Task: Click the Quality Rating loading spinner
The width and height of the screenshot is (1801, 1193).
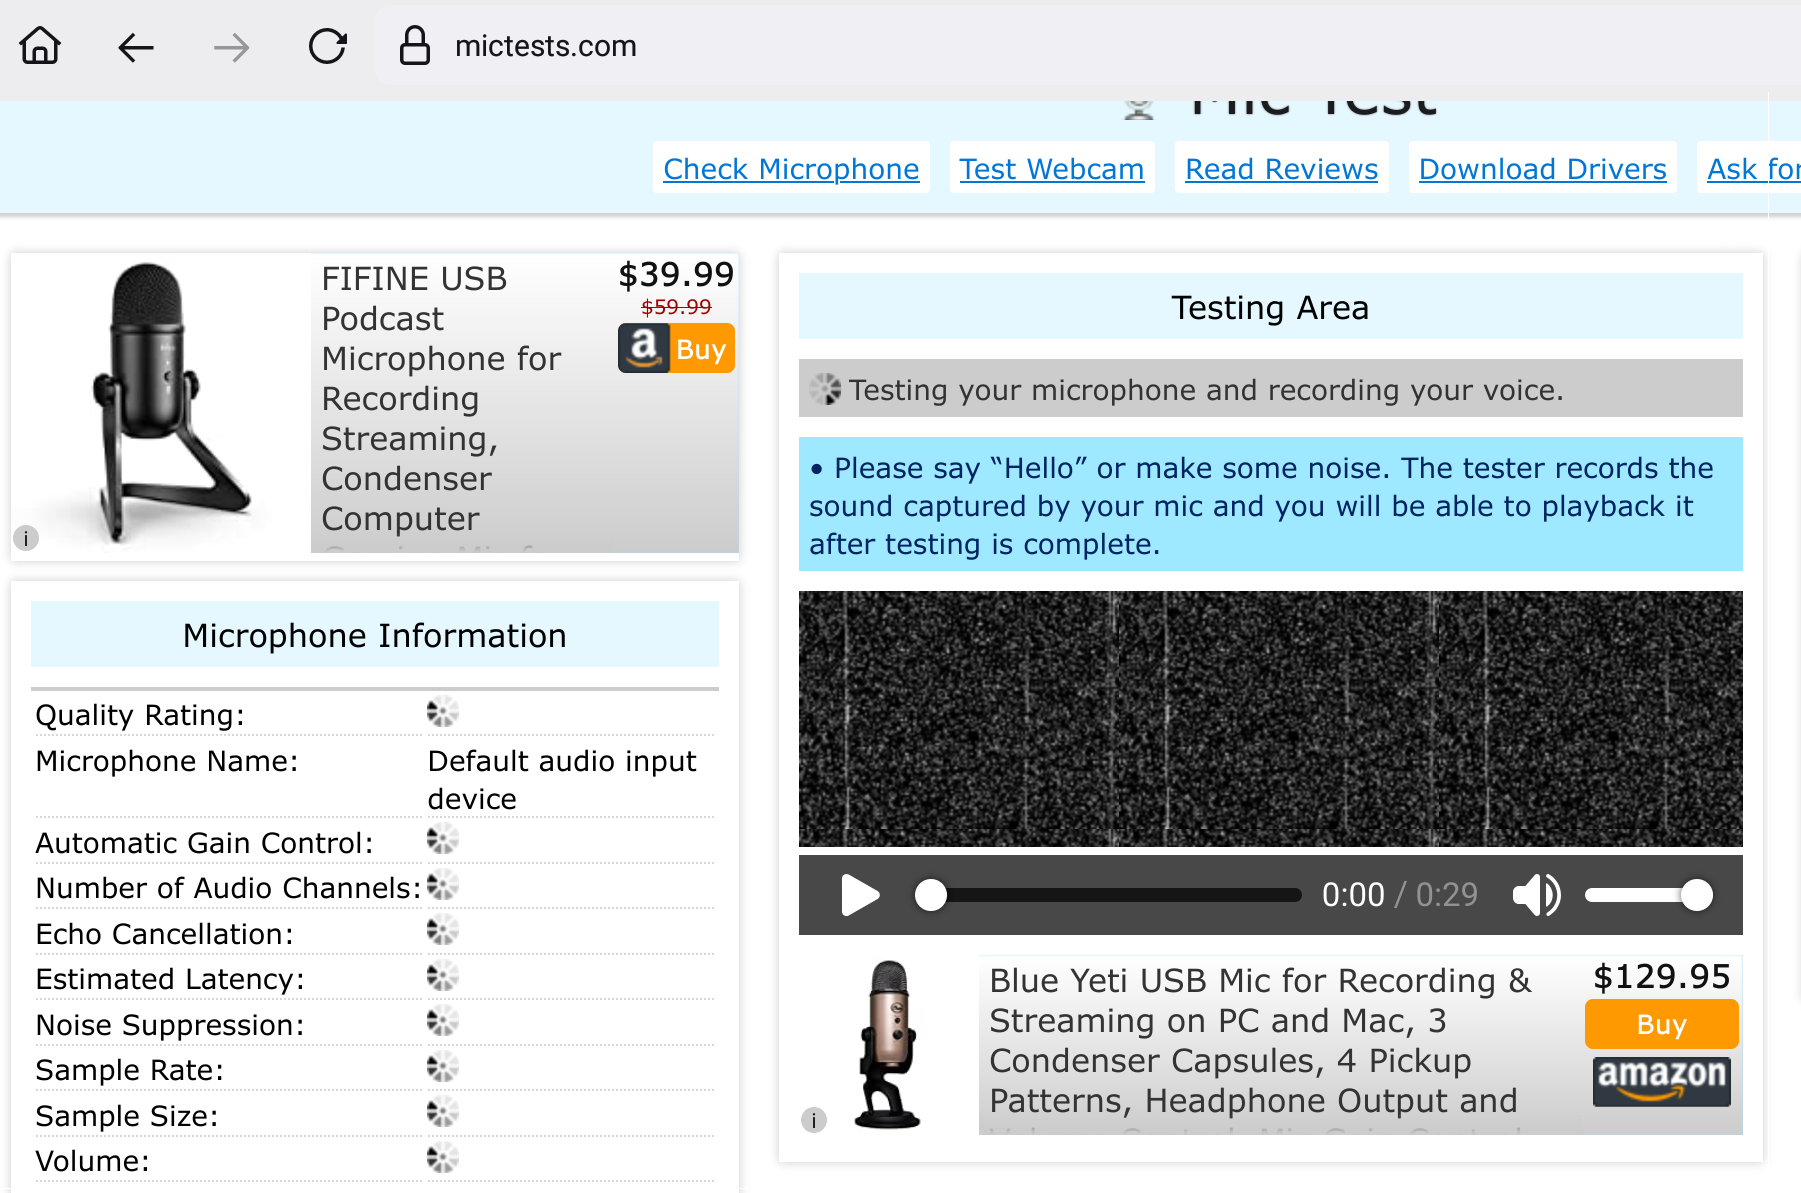Action: pos(442,712)
